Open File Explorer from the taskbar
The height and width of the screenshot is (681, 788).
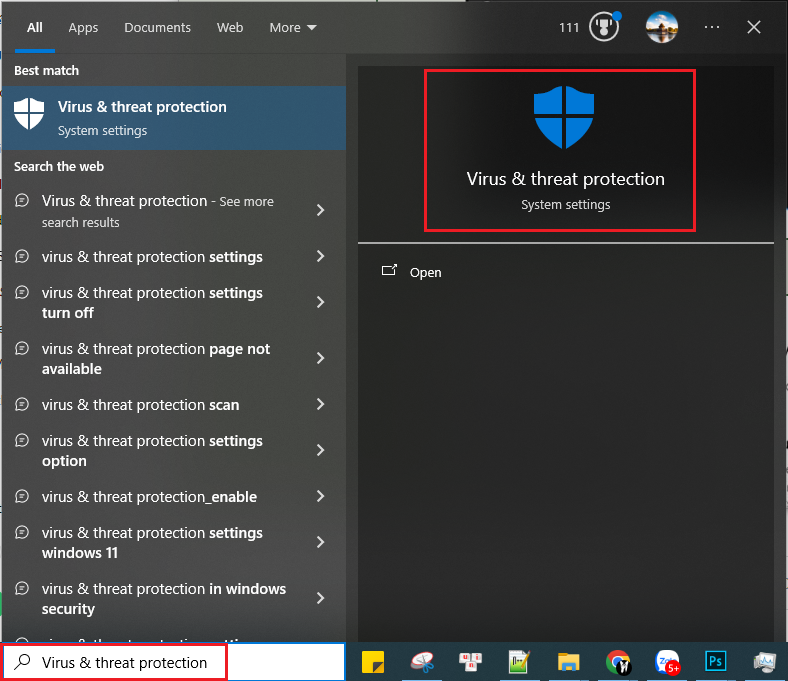pos(569,662)
